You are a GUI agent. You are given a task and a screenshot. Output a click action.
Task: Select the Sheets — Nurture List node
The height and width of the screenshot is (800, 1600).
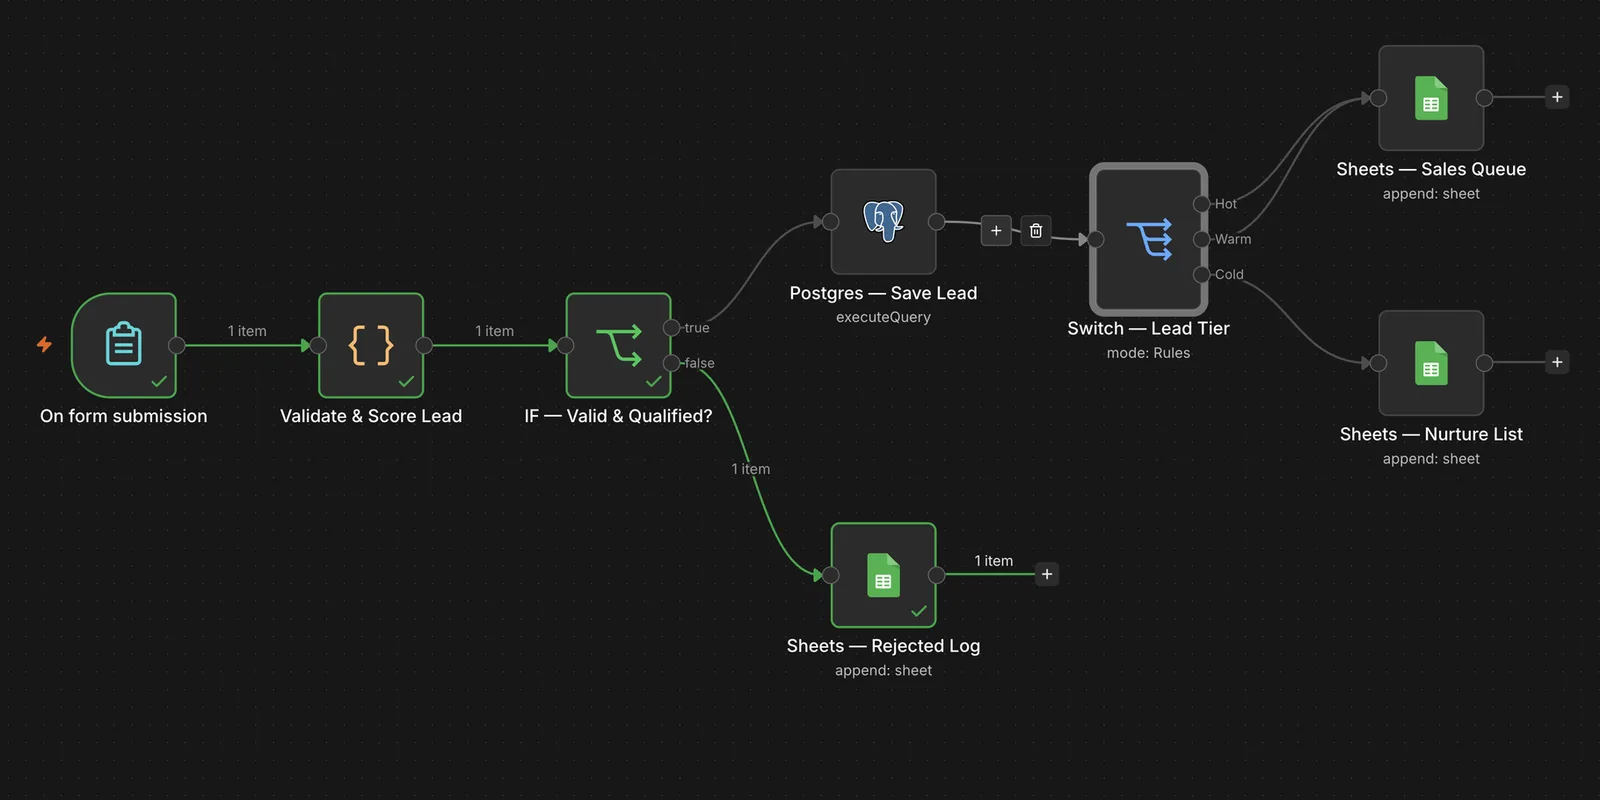click(1431, 363)
